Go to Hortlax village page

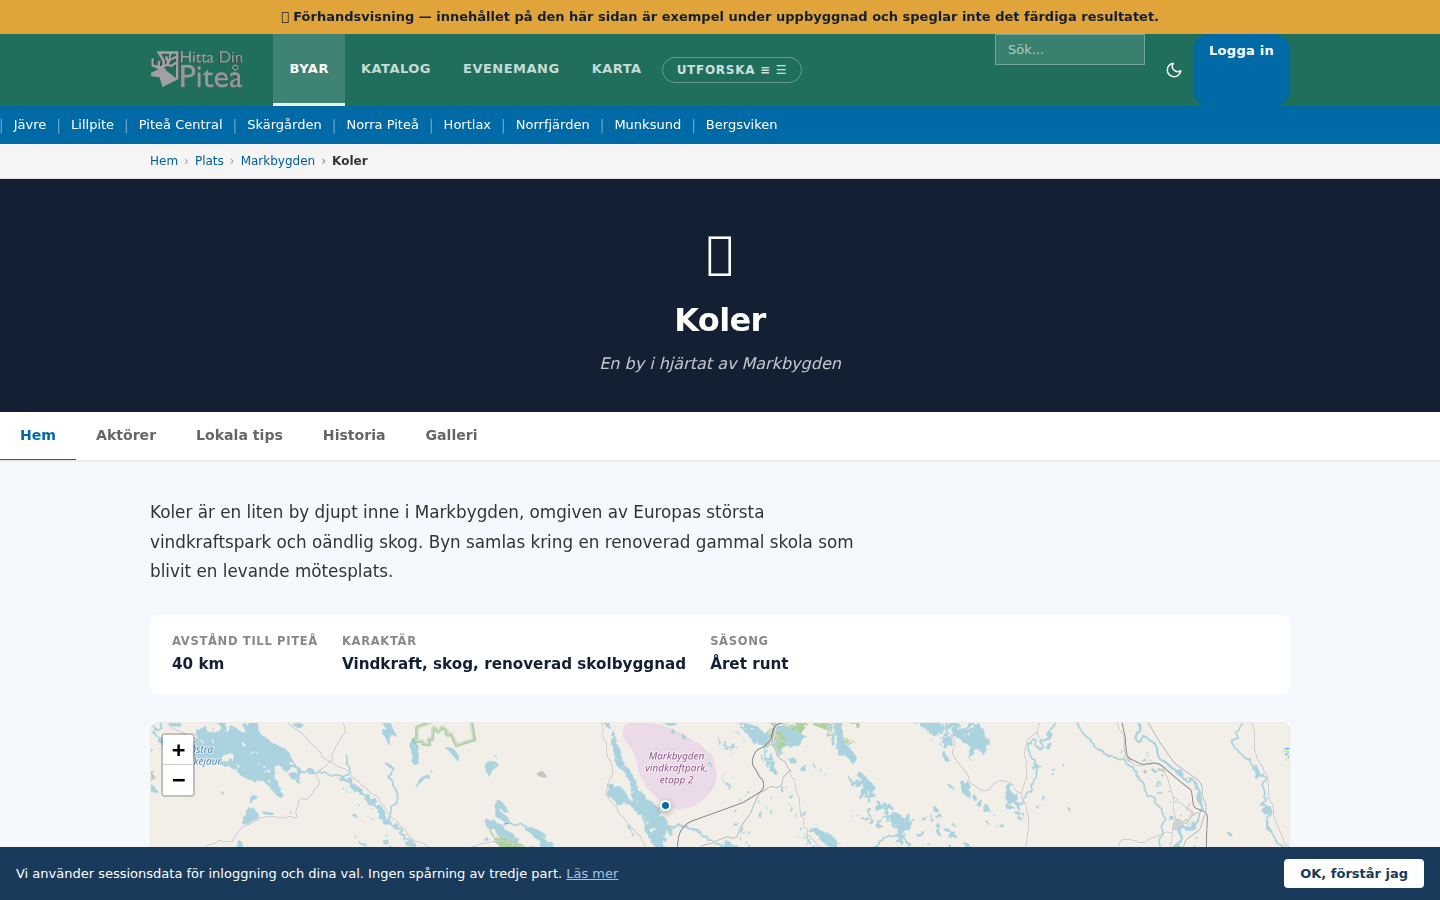point(467,125)
